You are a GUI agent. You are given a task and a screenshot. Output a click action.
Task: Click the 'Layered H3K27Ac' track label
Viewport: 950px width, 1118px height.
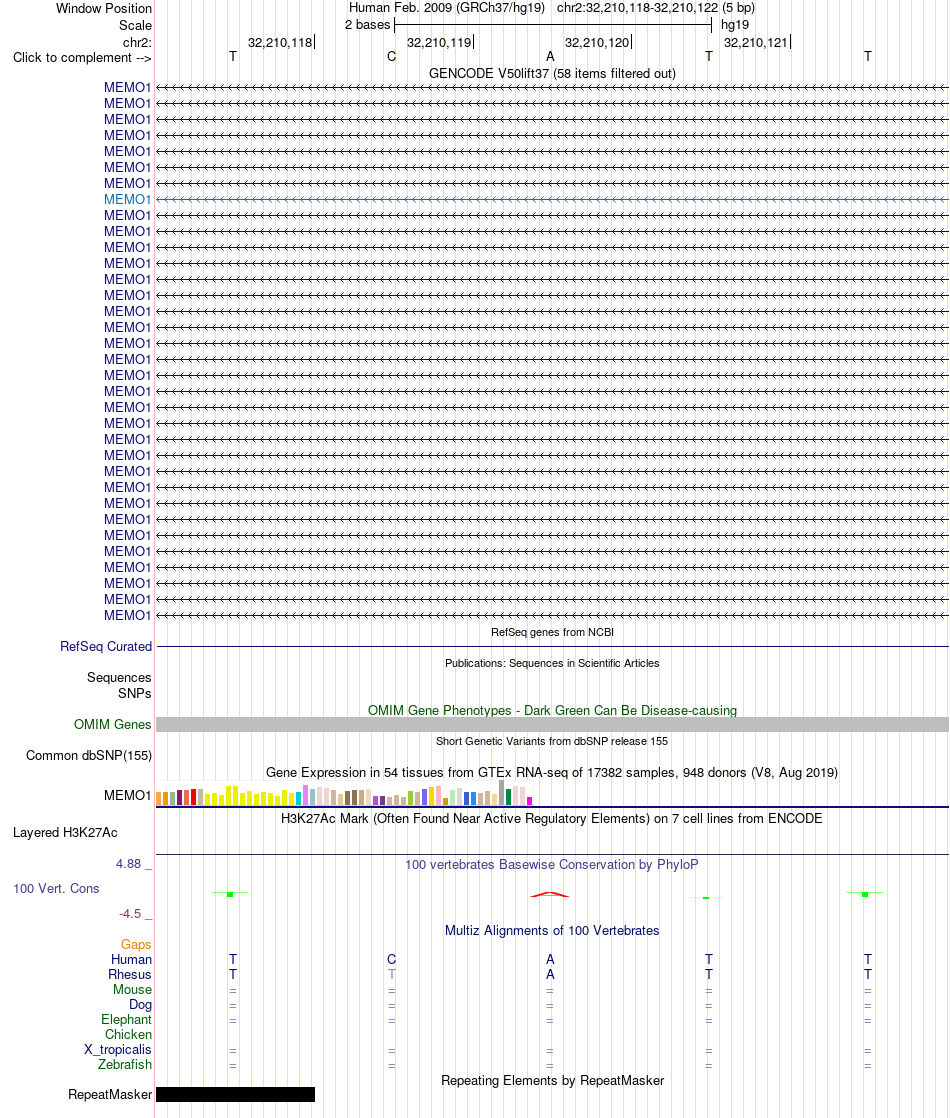click(66, 833)
